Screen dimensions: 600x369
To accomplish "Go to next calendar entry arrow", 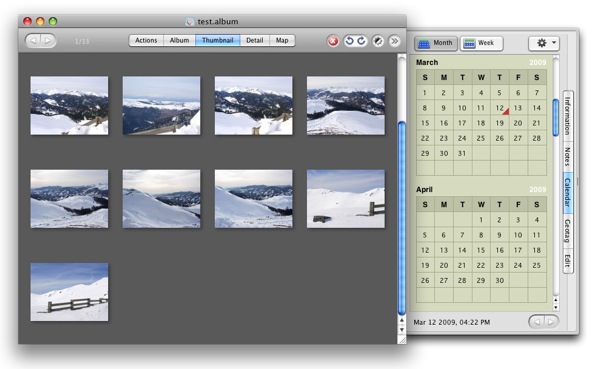I will click(551, 322).
